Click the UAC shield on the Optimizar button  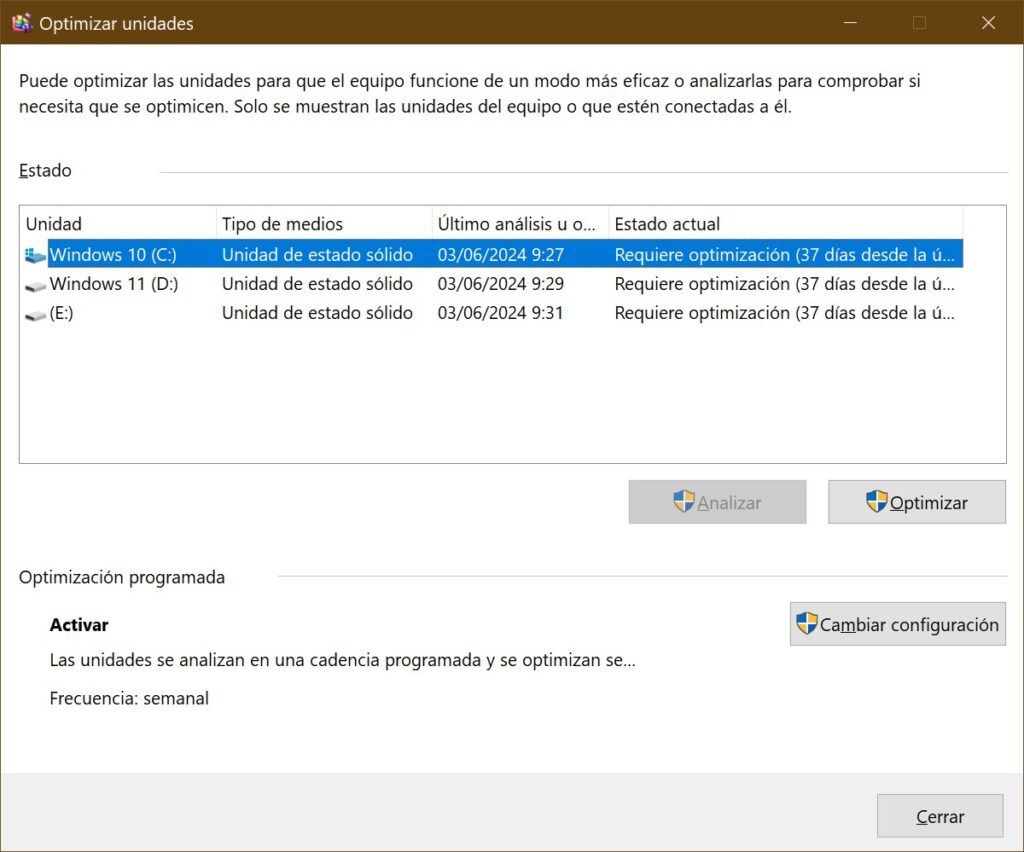[x=879, y=502]
